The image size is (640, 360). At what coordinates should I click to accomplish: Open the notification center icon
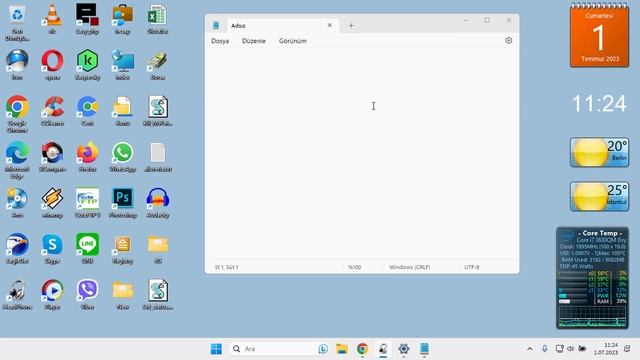tap(627, 349)
